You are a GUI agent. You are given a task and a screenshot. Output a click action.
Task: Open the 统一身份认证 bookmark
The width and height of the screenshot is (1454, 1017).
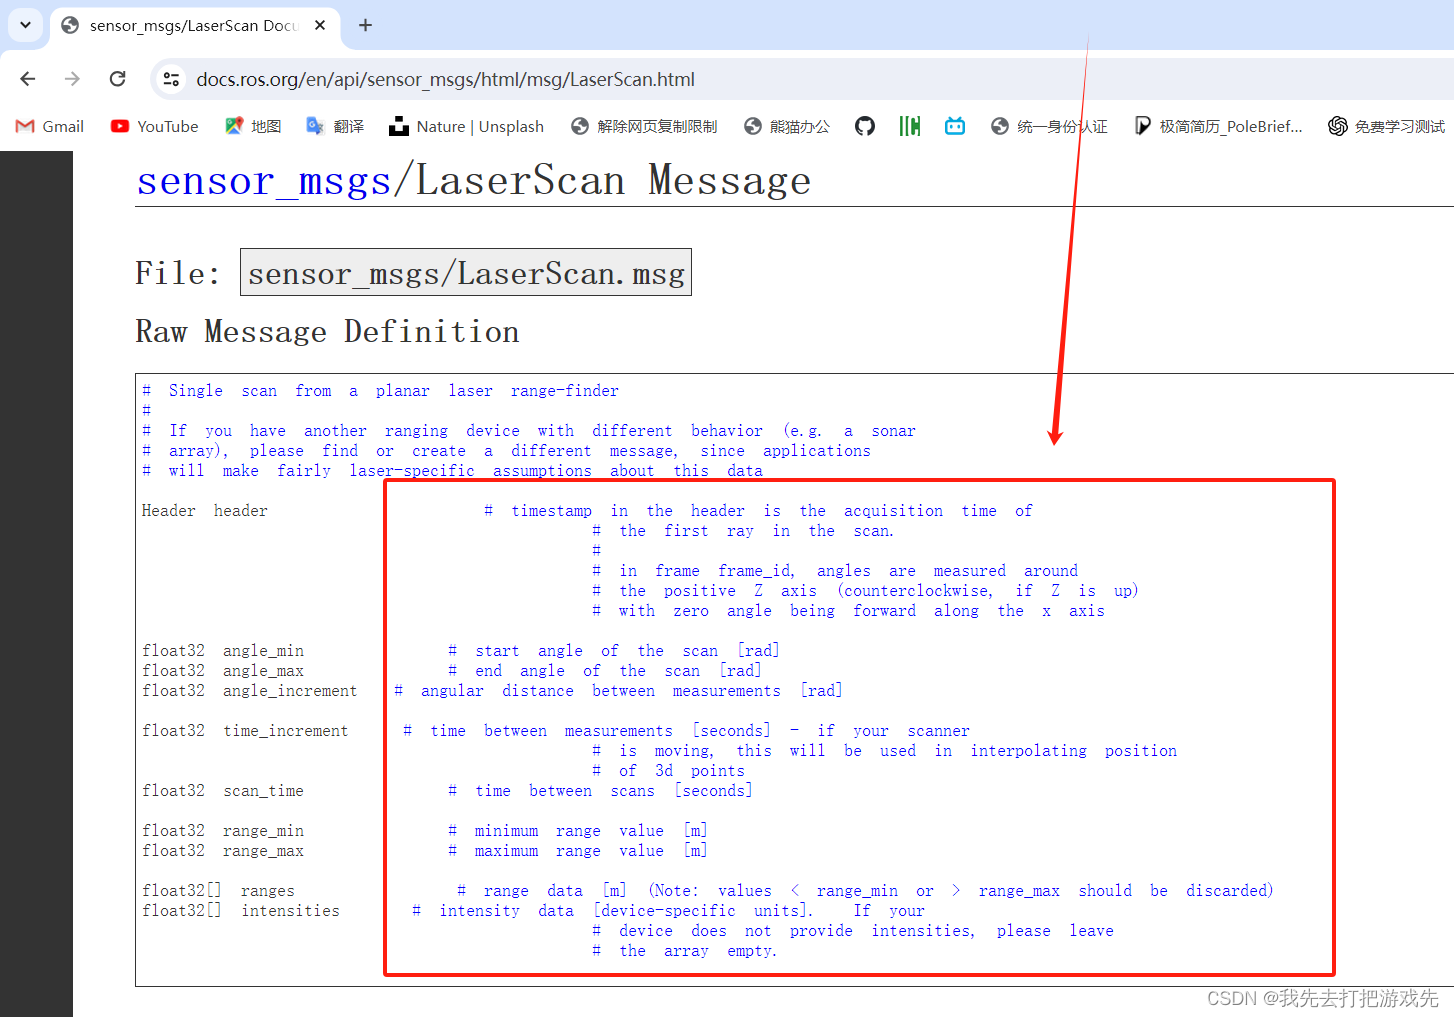coord(1049,126)
